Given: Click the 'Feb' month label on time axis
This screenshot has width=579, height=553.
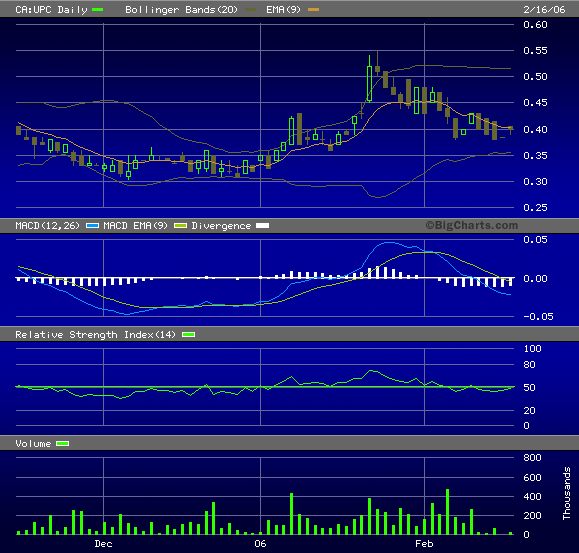Looking at the screenshot, I should click(424, 544).
